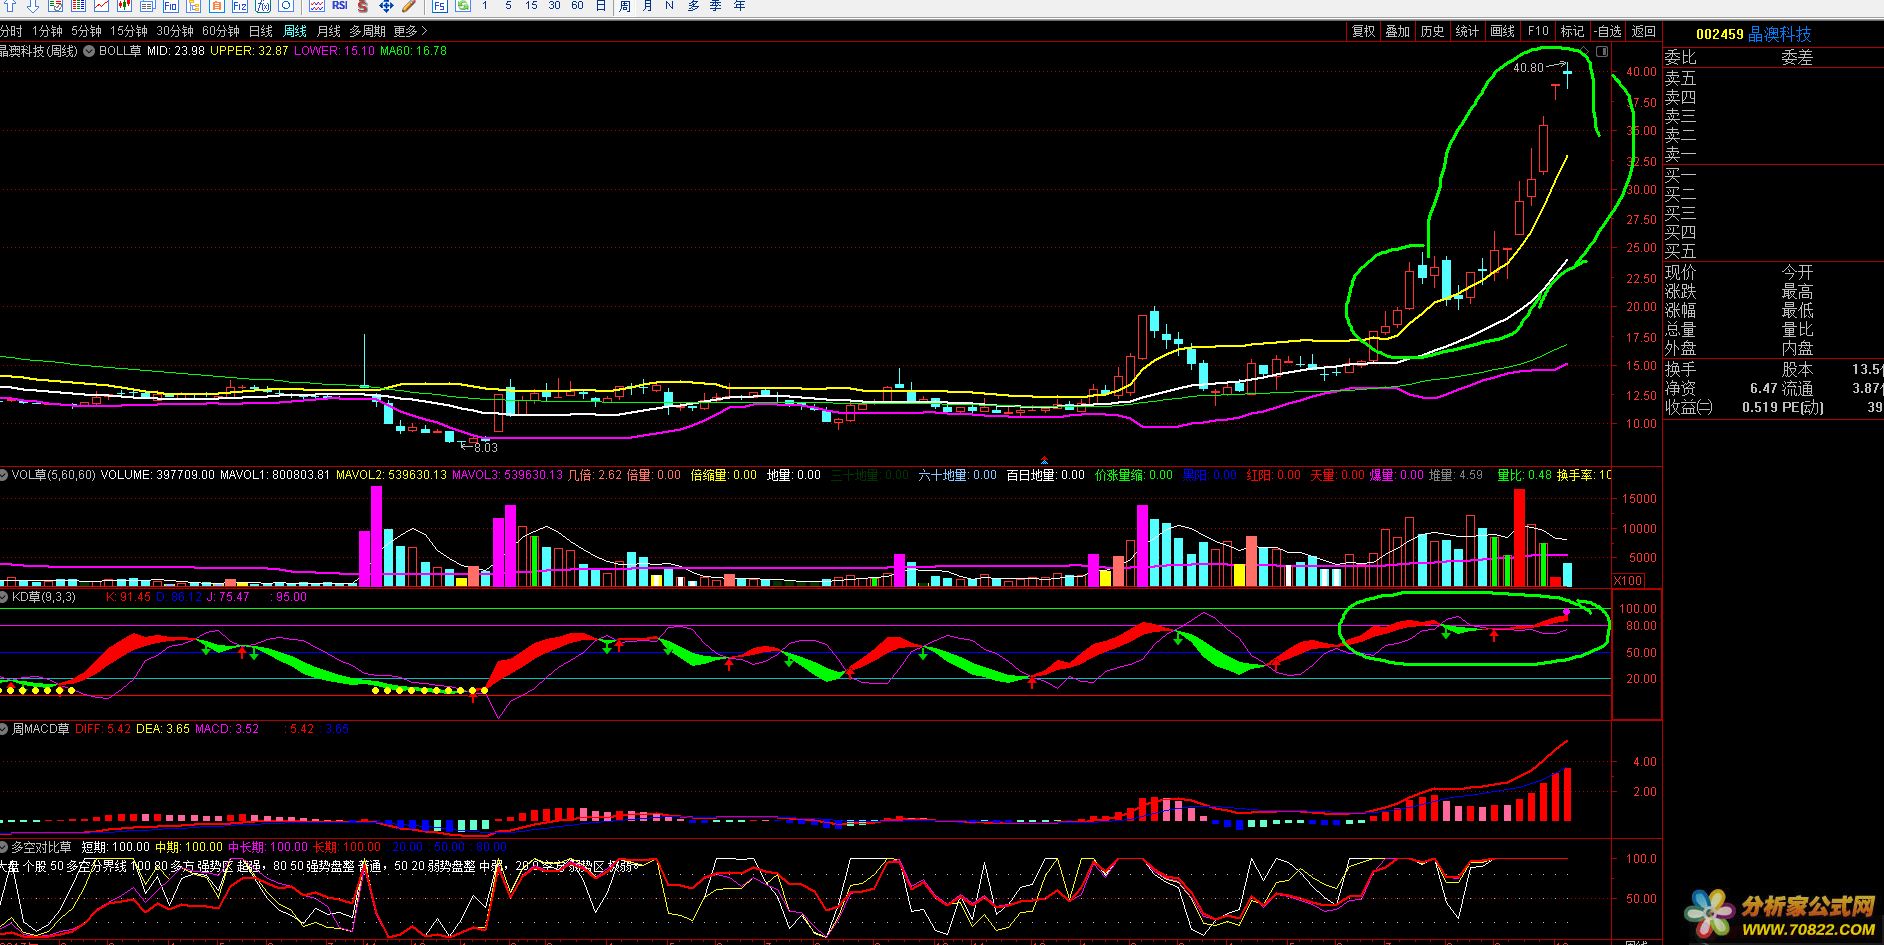Select the RSI indicator icon

tap(340, 6)
